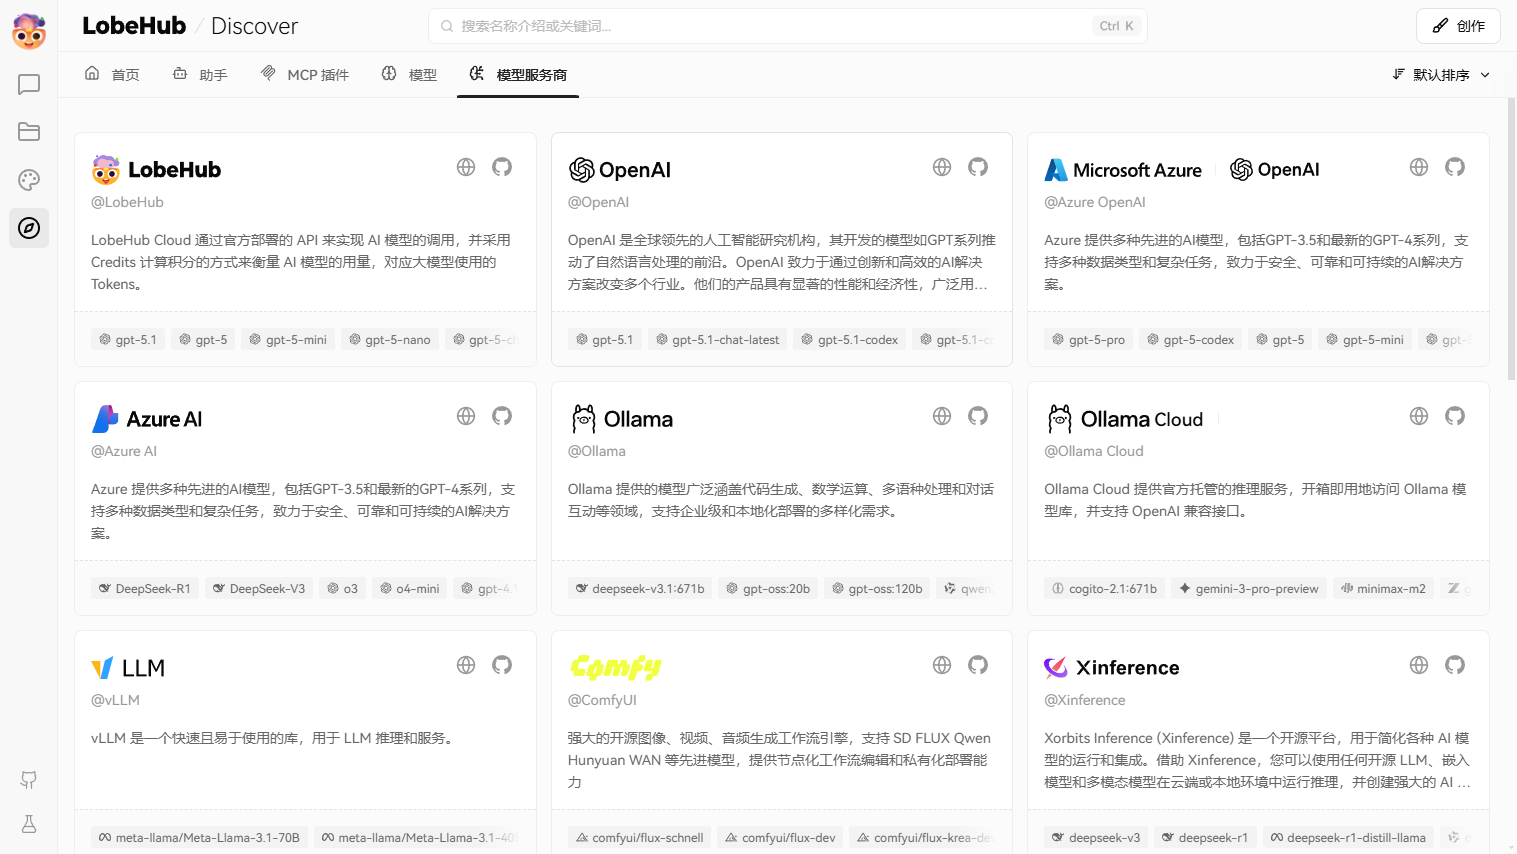This screenshot has width=1517, height=854.
Task: Open GitHub icon on the Ollama card
Action: 978,416
